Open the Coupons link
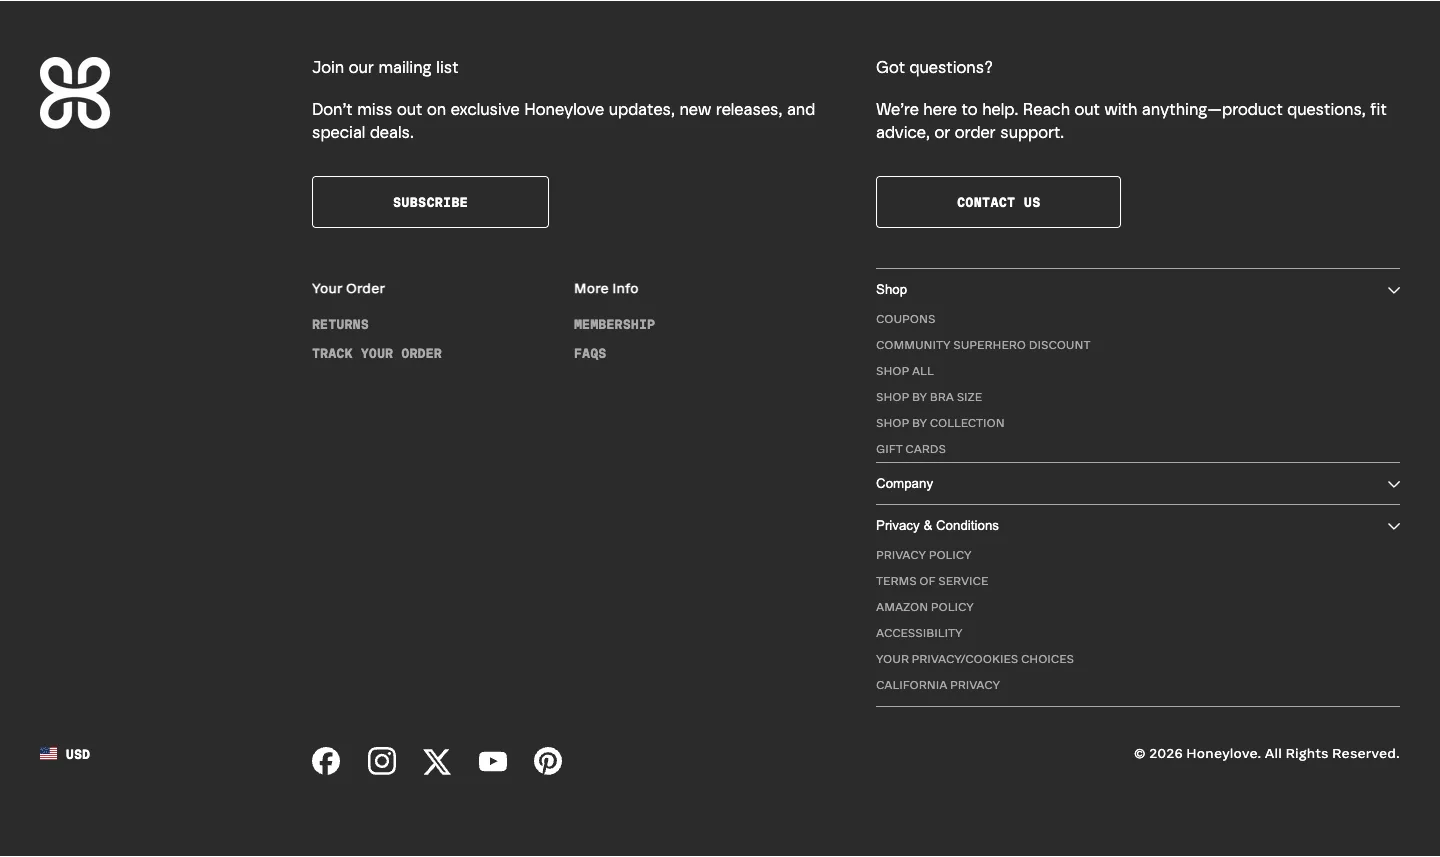This screenshot has width=1440, height=857. pyautogui.click(x=906, y=319)
